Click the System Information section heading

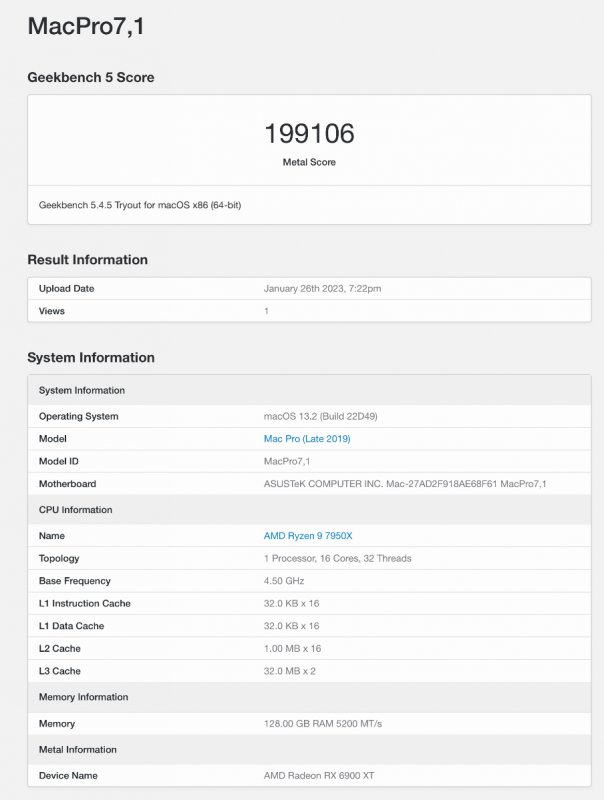click(91, 358)
